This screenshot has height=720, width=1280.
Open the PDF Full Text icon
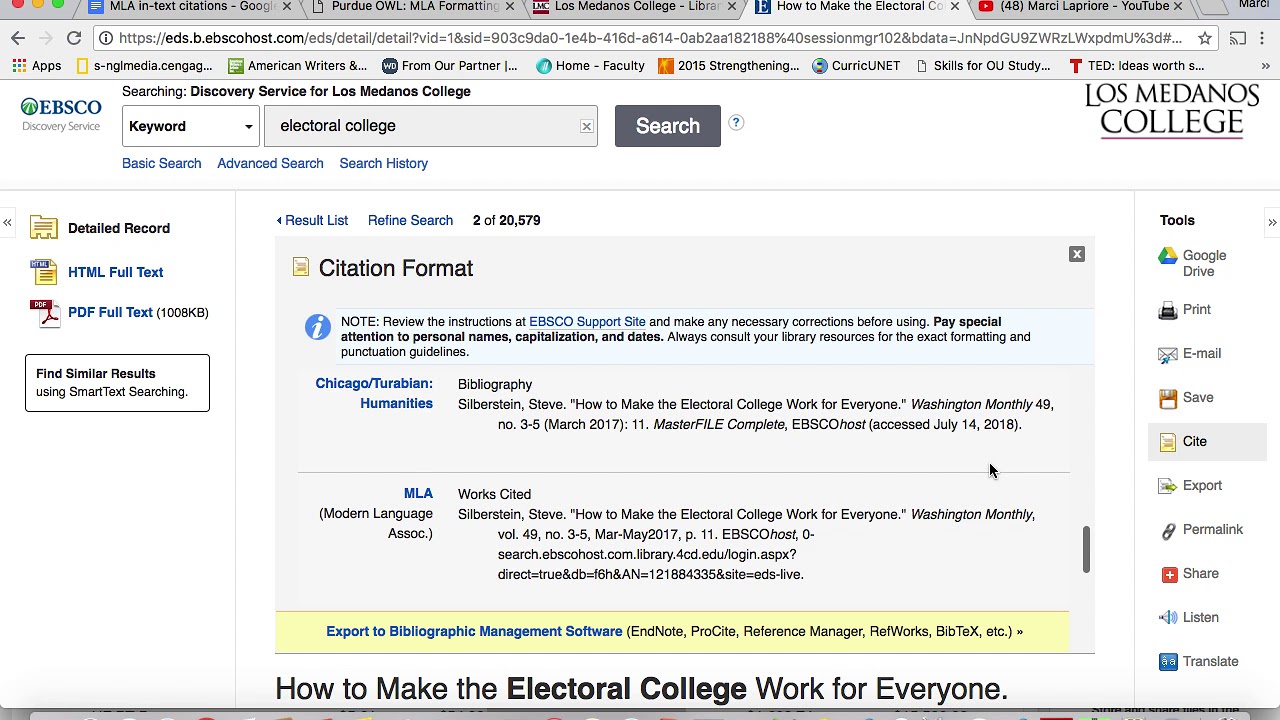(44, 313)
